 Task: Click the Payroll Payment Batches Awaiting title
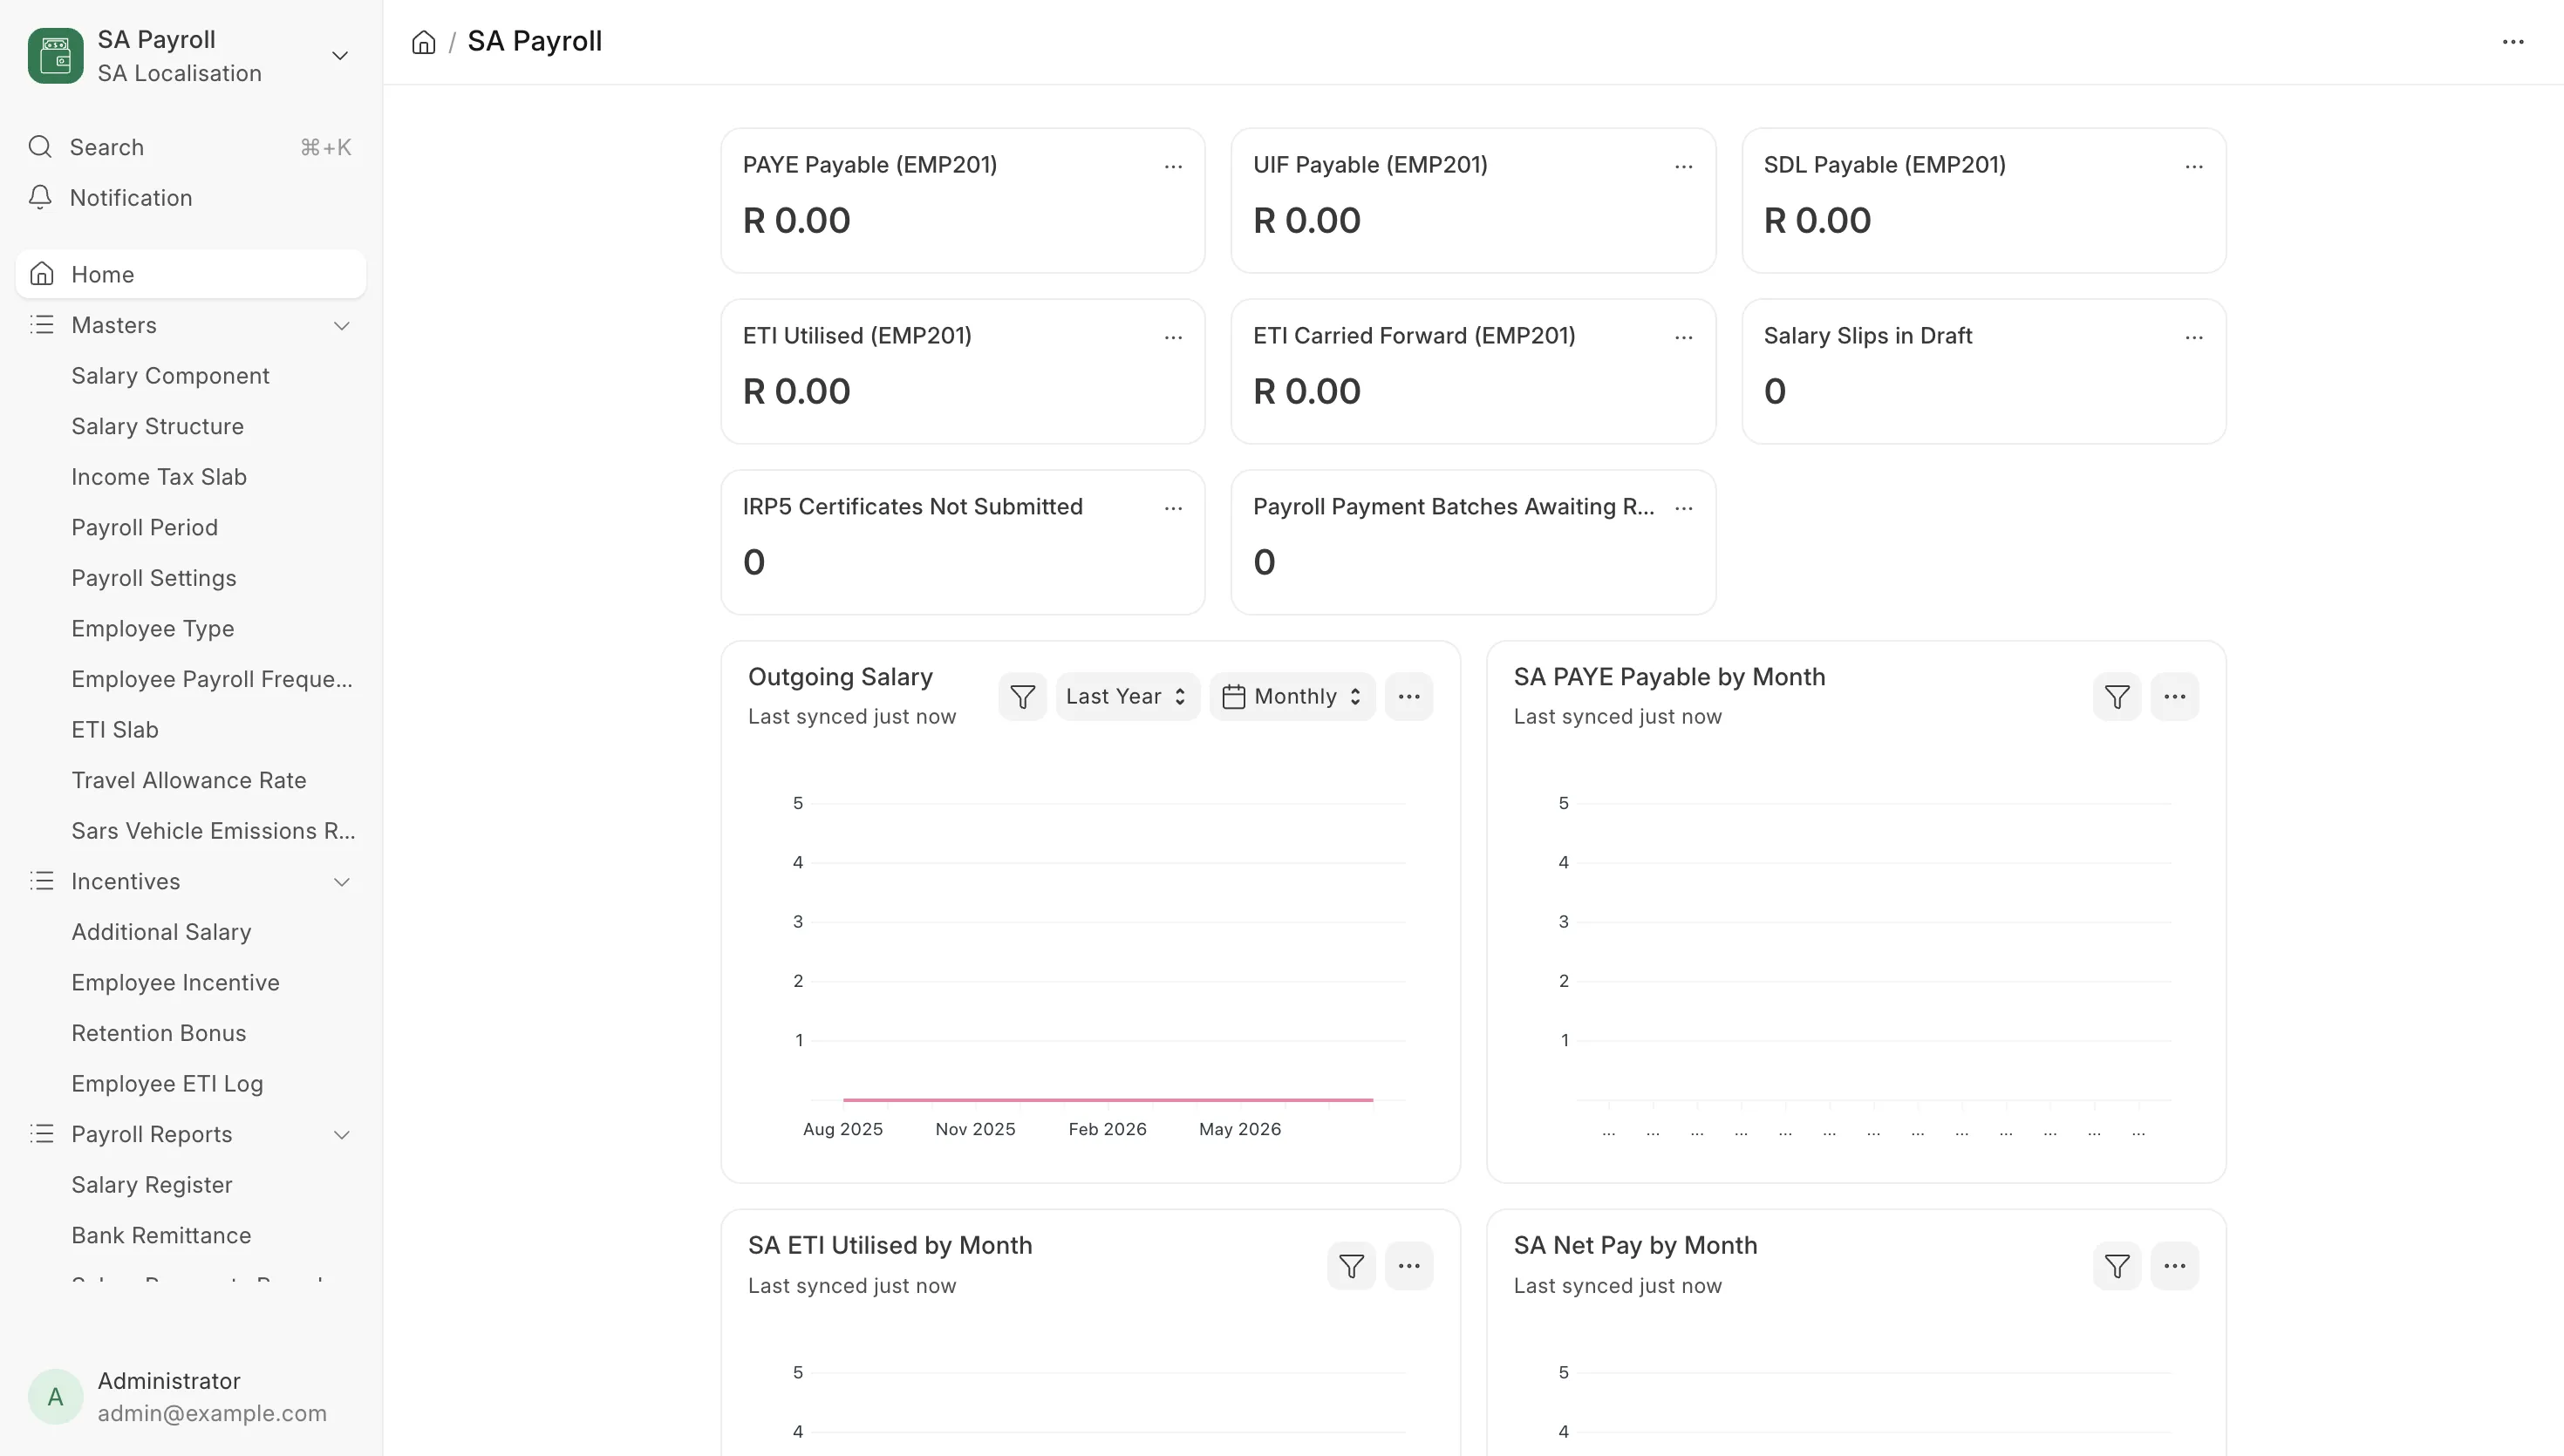click(1454, 507)
